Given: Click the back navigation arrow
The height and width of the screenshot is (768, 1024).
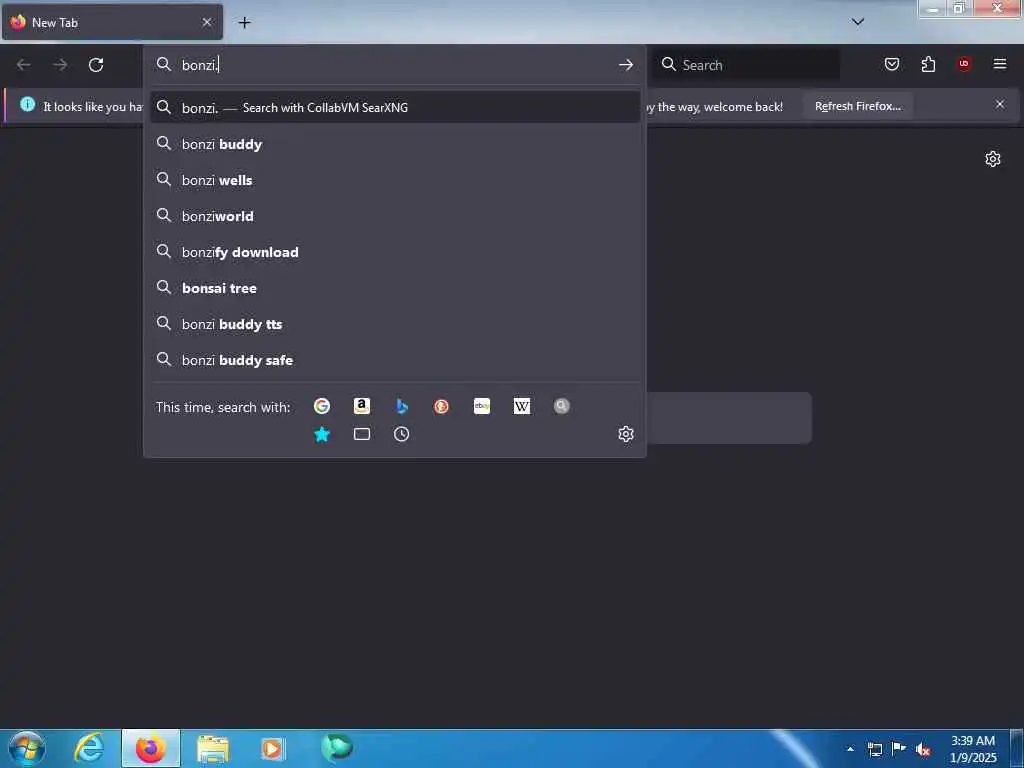Looking at the screenshot, I should pos(24,65).
